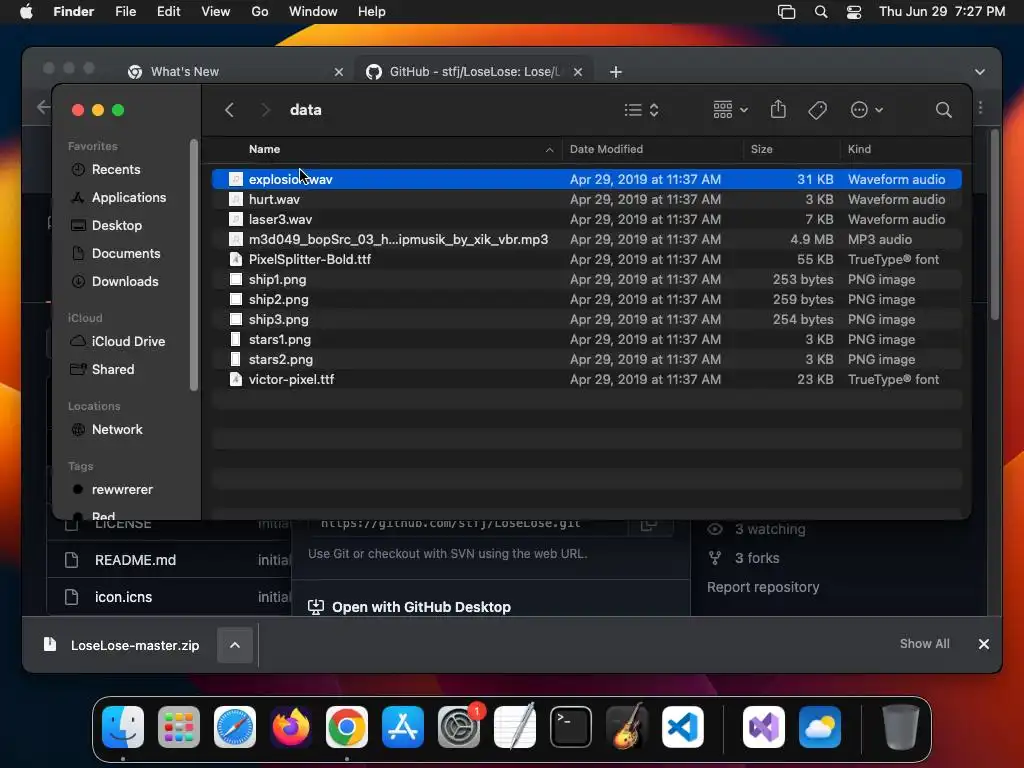Click Open with GitHub Desktop
The width and height of the screenshot is (1024, 768).
[x=421, y=607]
